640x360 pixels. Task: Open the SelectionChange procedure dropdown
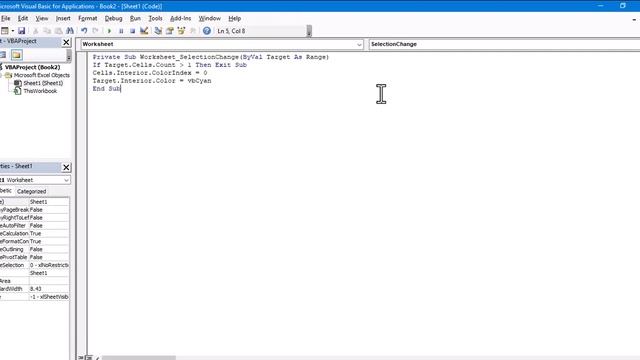pyautogui.click(x=504, y=44)
